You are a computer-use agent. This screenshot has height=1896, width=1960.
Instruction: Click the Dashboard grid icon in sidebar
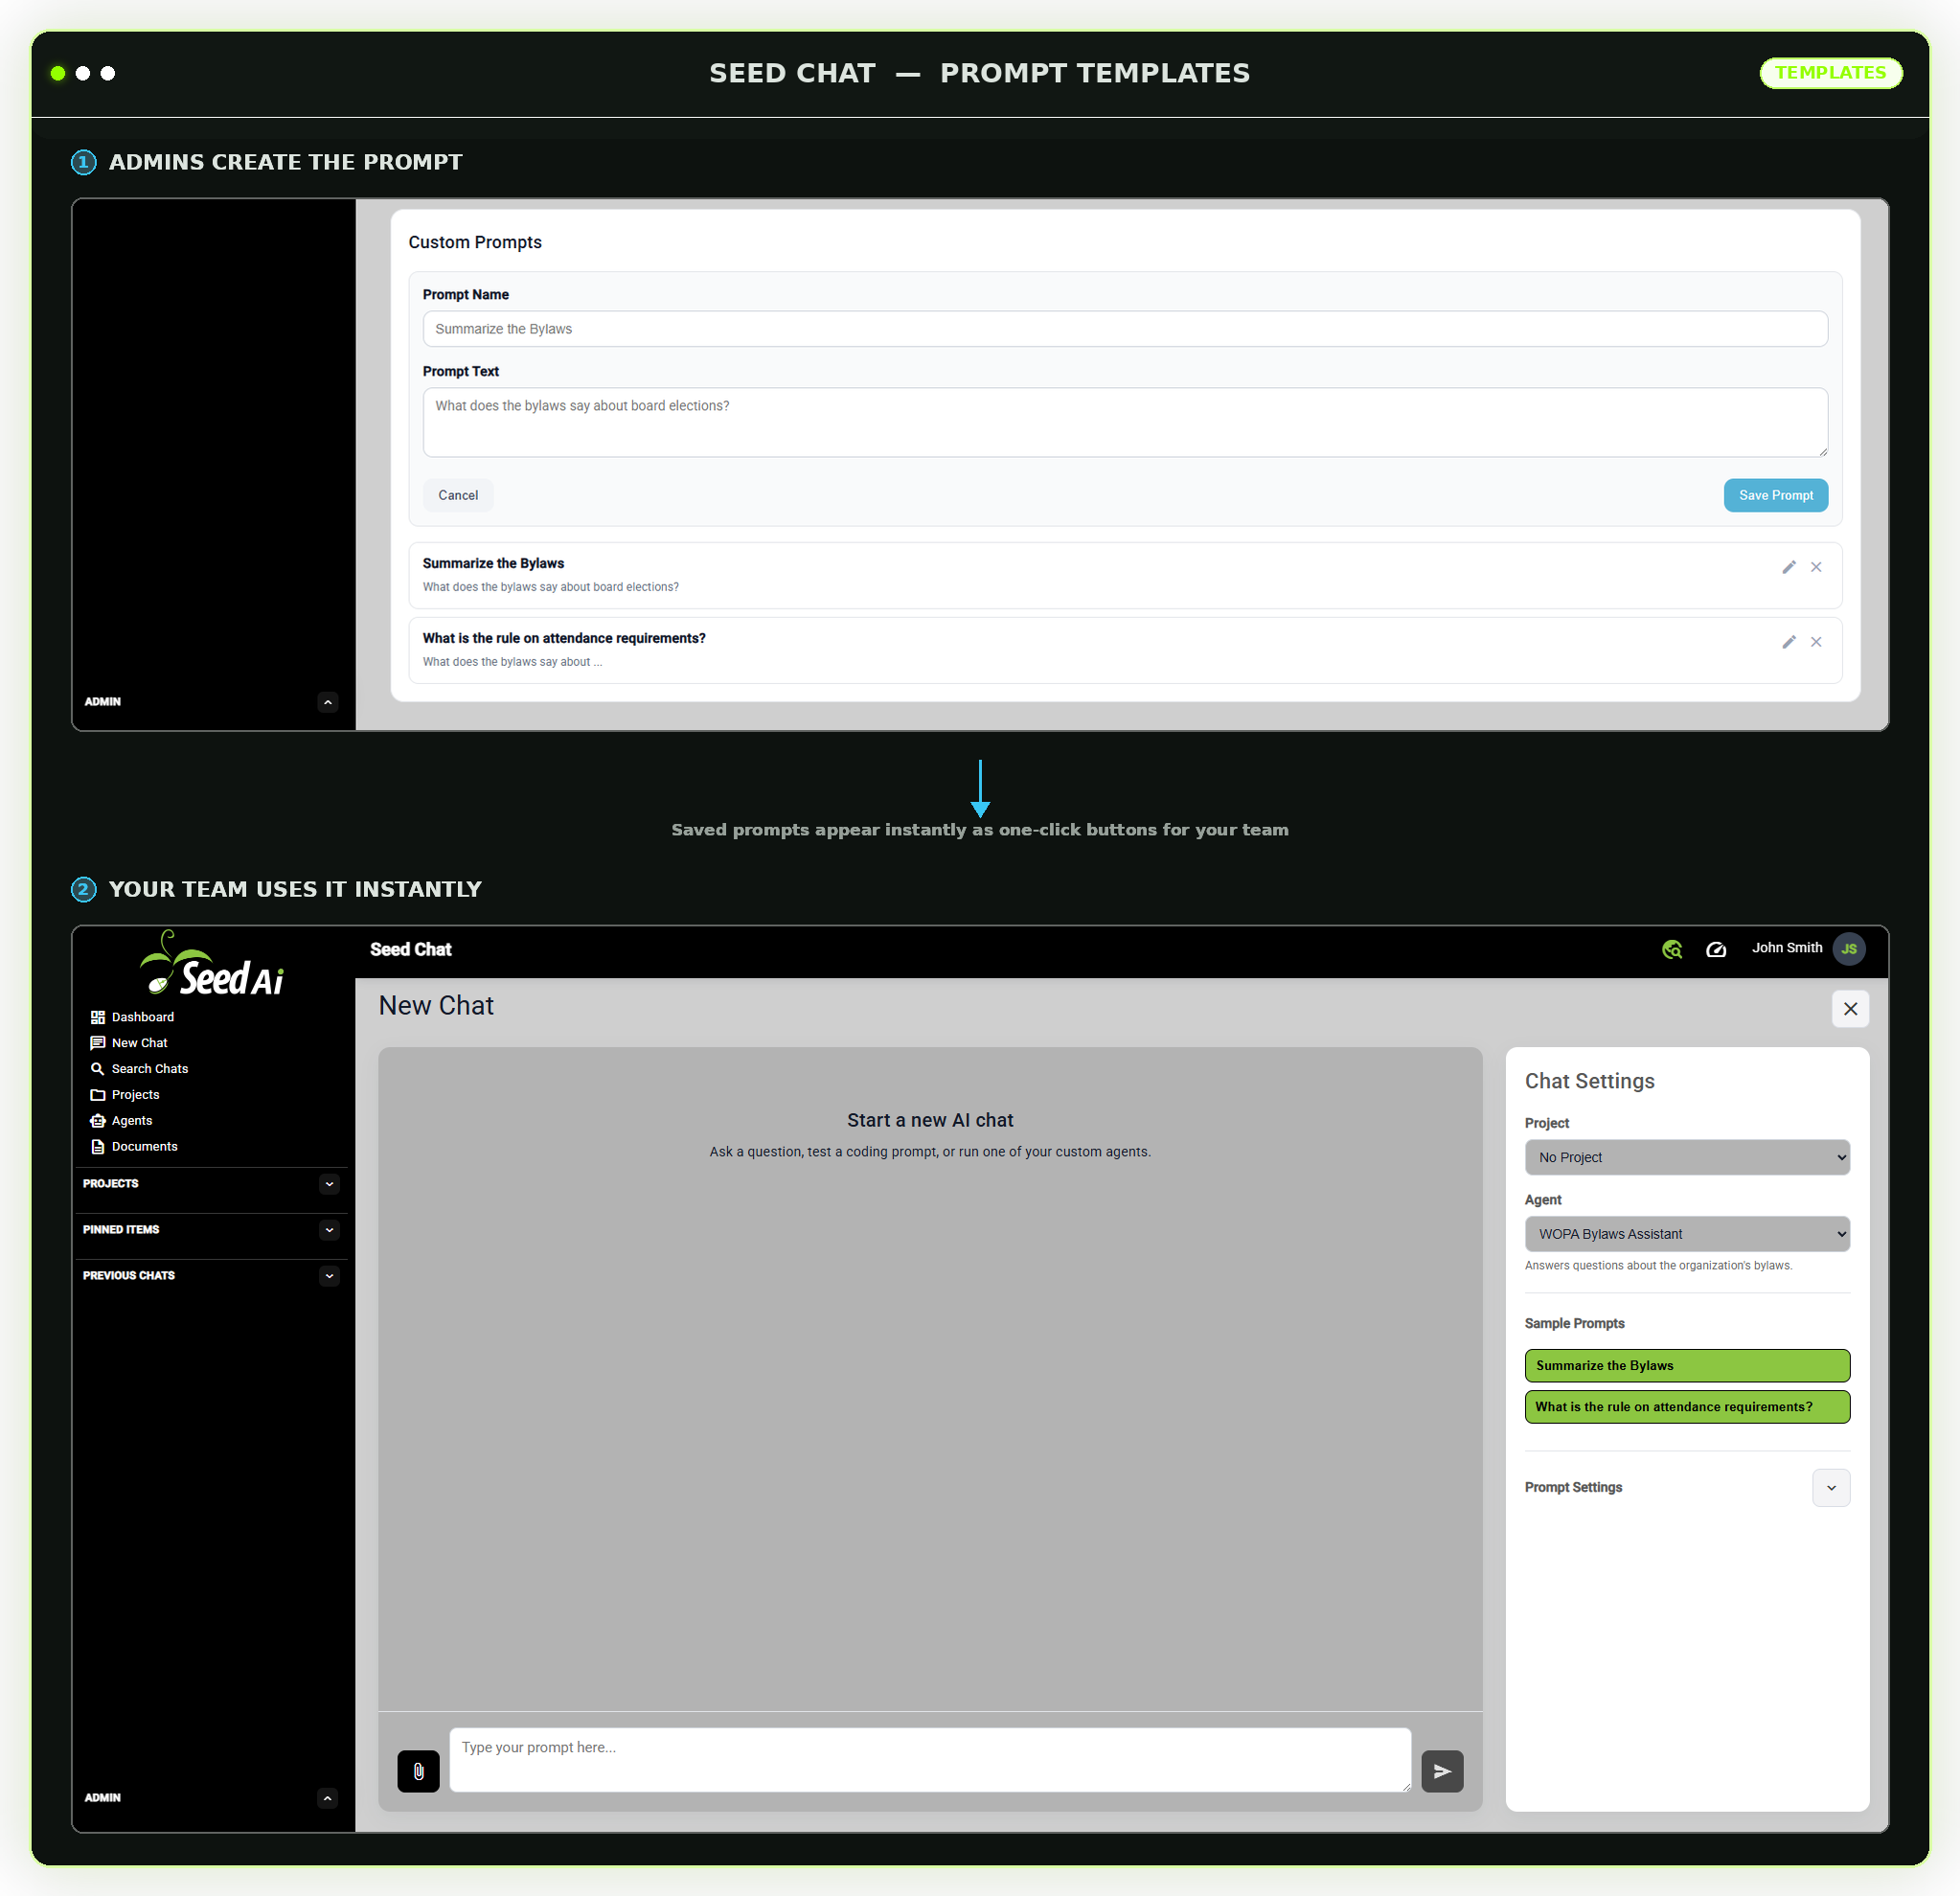click(98, 1017)
